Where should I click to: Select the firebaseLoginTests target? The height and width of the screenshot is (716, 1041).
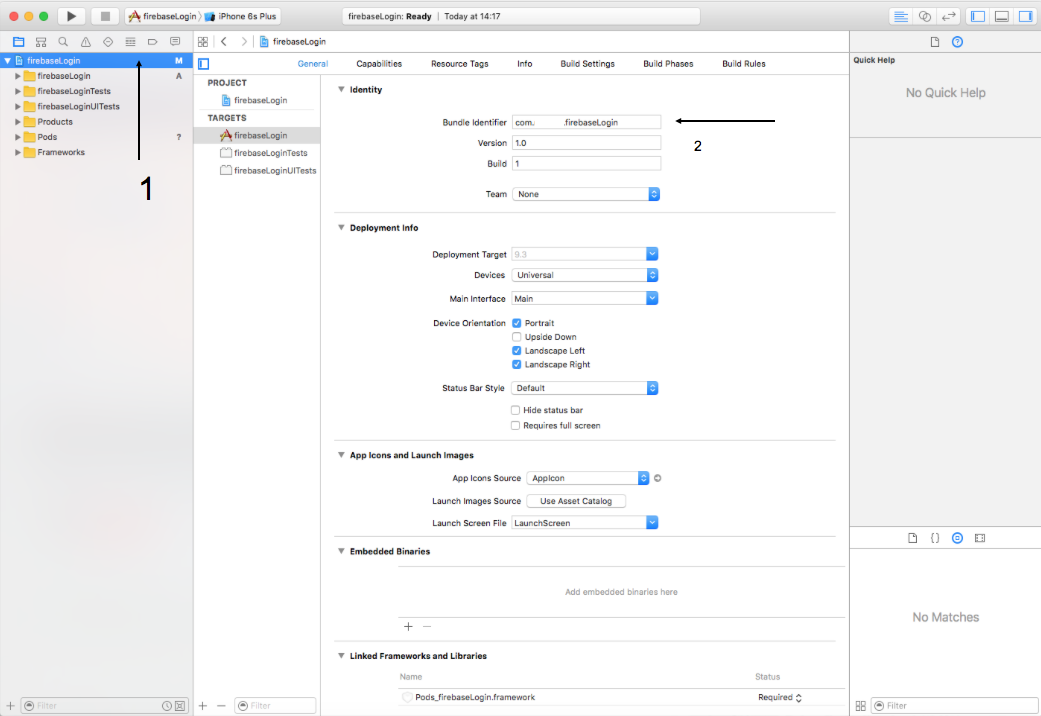[x=258, y=153]
